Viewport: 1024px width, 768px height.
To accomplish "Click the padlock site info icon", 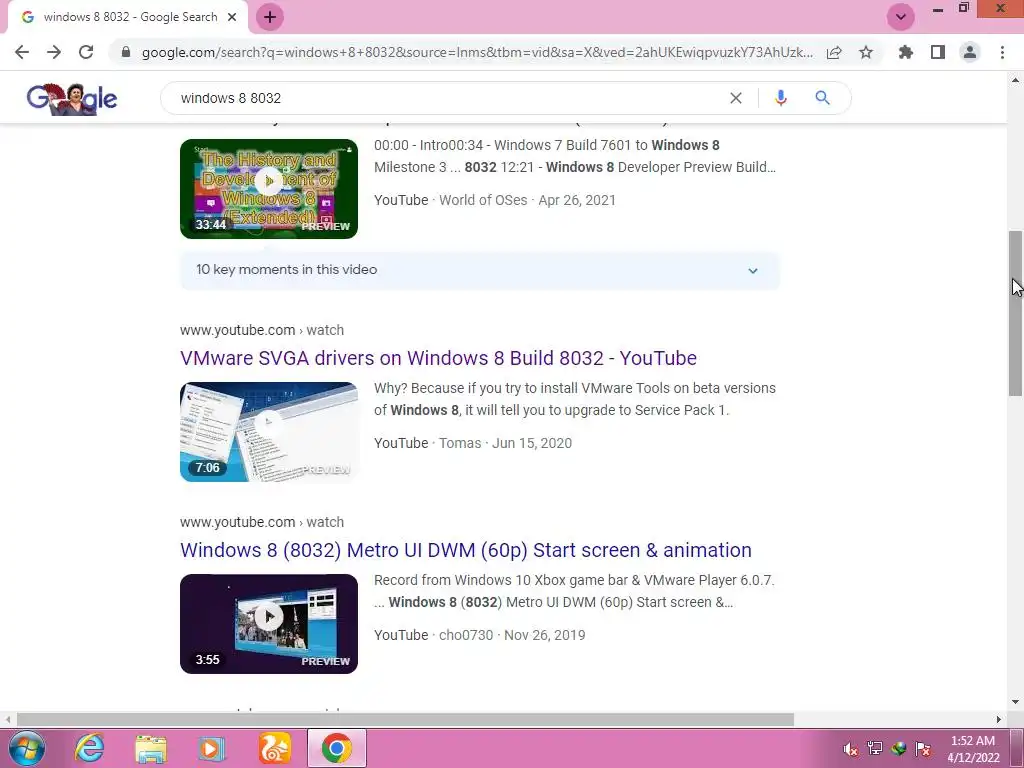I will click(126, 52).
